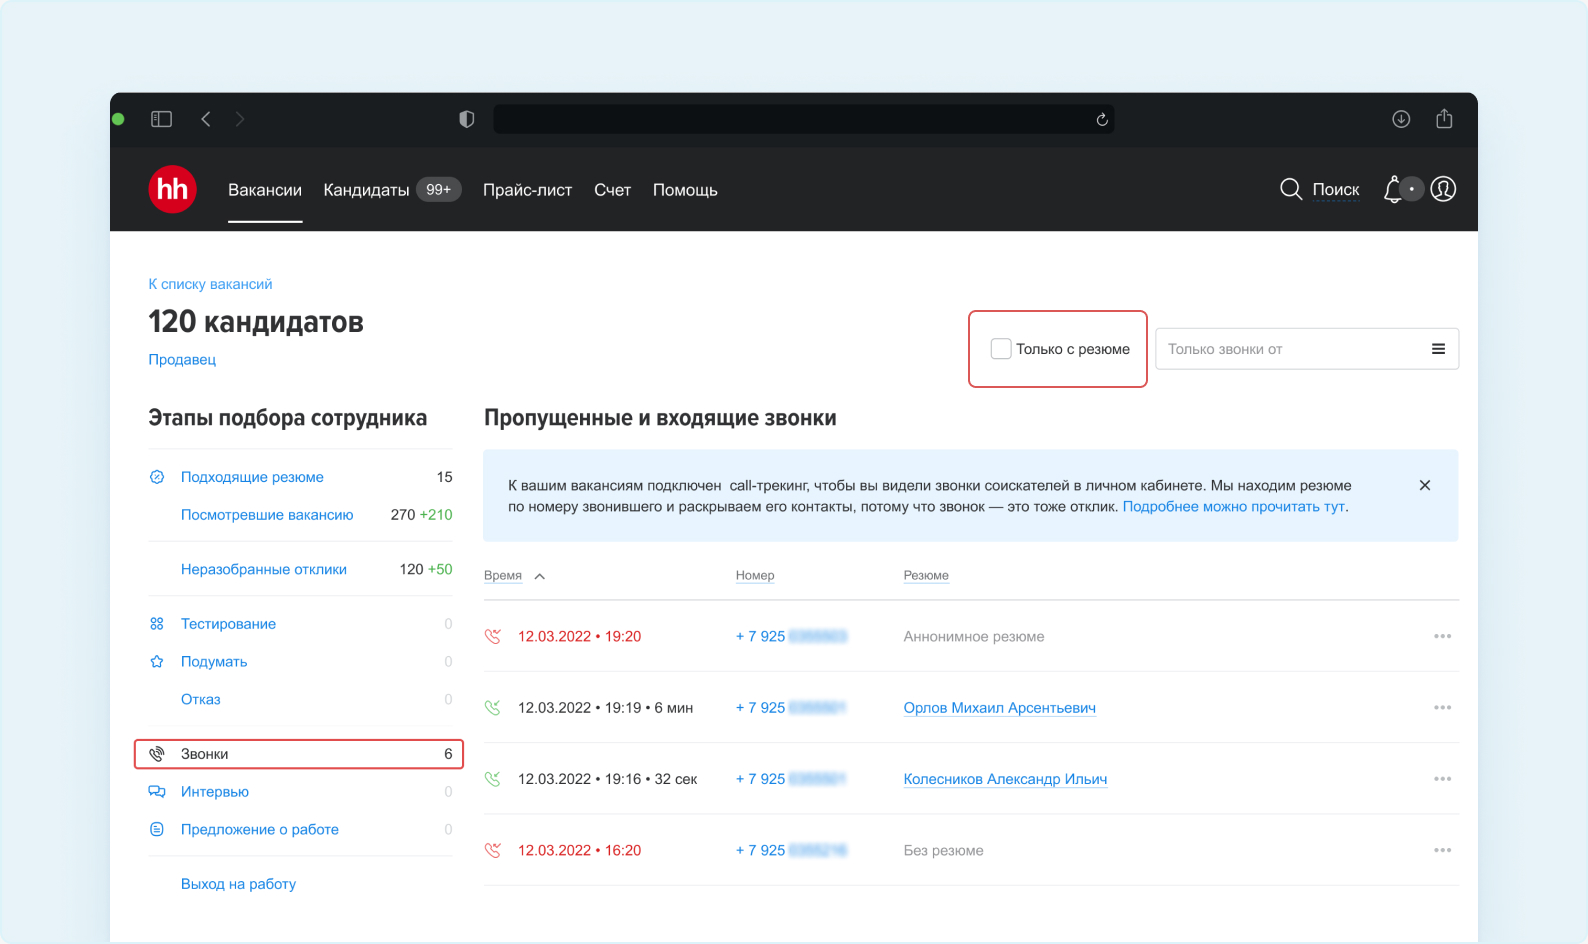1588x944 pixels.
Task: Select the Подумать stage
Action: pyautogui.click(x=214, y=662)
